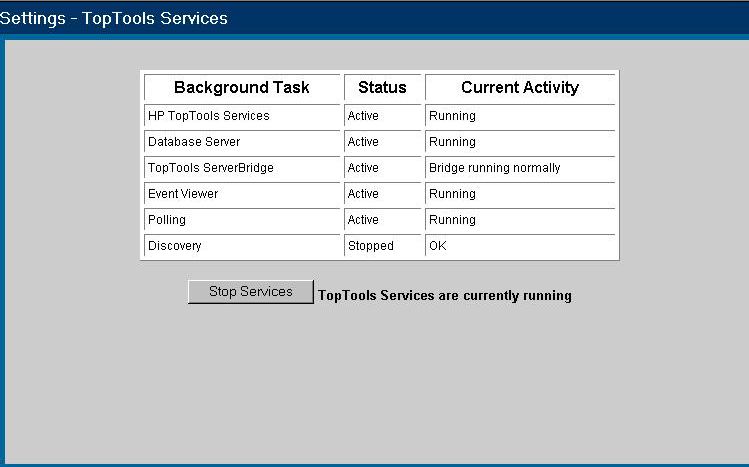Click the 'Settings - TopTools Services' page title
The image size is (749, 467).
(x=114, y=18)
